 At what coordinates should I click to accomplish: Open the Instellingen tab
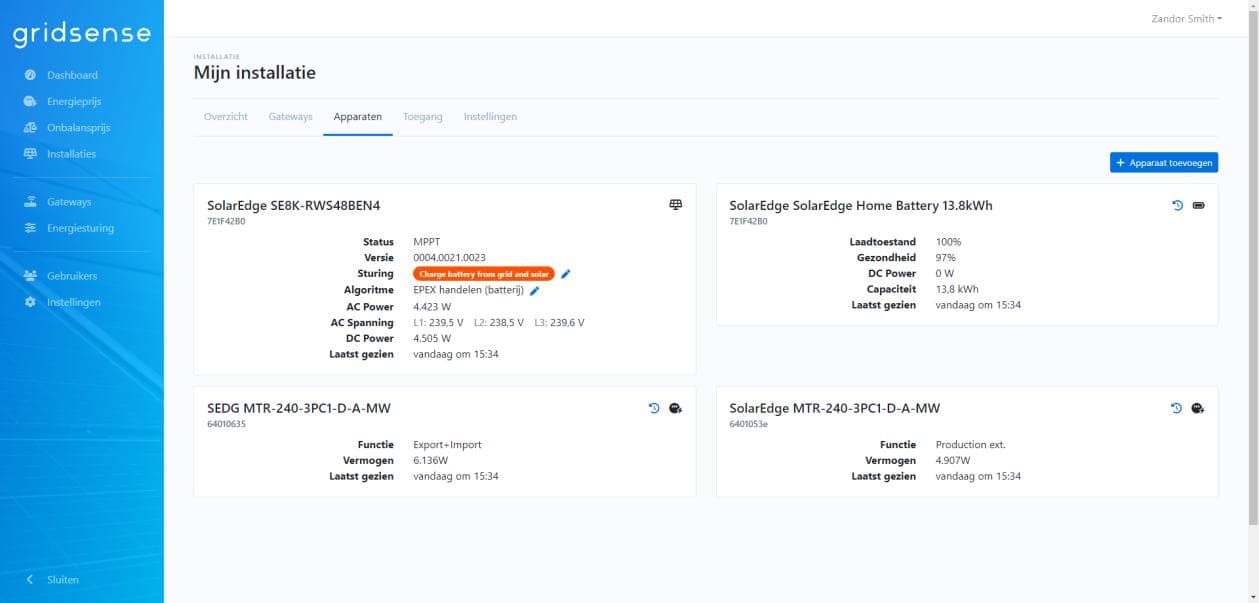point(490,117)
